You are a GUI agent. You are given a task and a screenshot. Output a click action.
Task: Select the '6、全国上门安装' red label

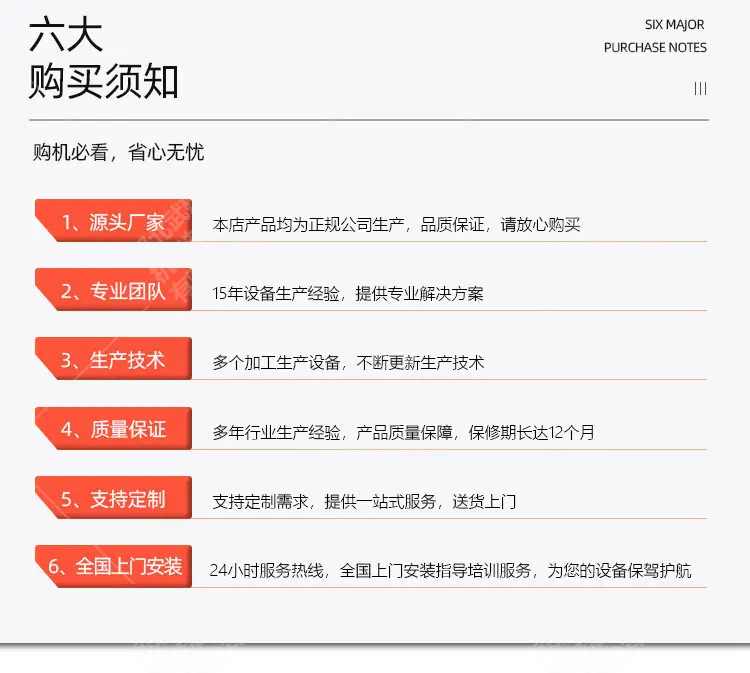pyautogui.click(x=113, y=566)
